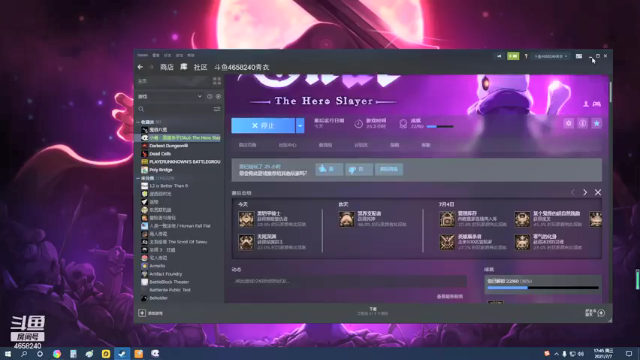The width and height of the screenshot is (640, 360).
Task: Select Dead Cells in the library list
Action: click(160, 154)
